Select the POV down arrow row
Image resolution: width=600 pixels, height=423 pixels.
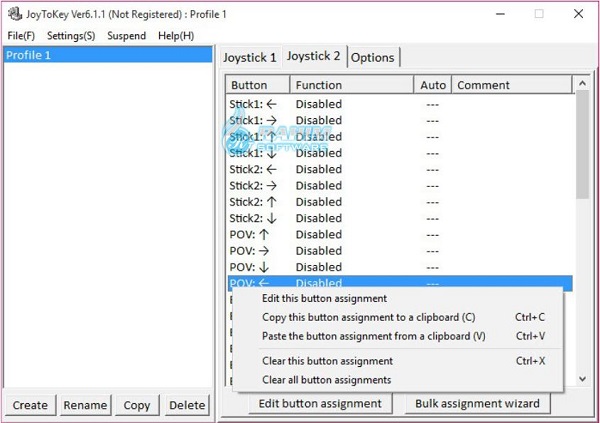[400, 267]
